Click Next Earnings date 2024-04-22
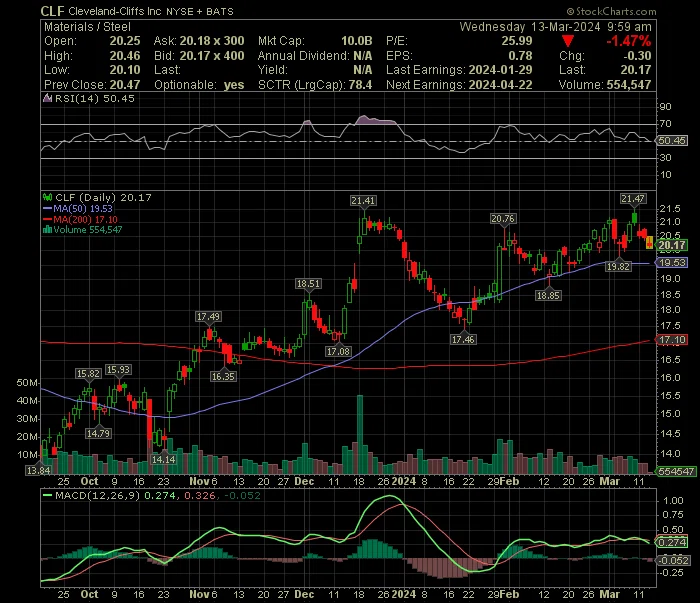The height and width of the screenshot is (603, 700). [500, 85]
